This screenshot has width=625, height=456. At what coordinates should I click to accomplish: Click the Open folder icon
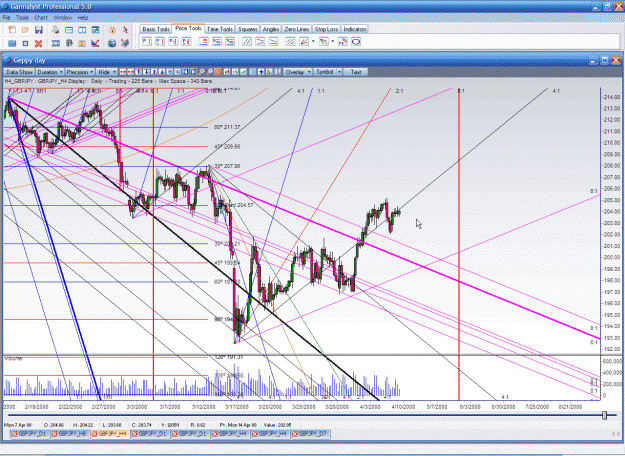point(25,30)
